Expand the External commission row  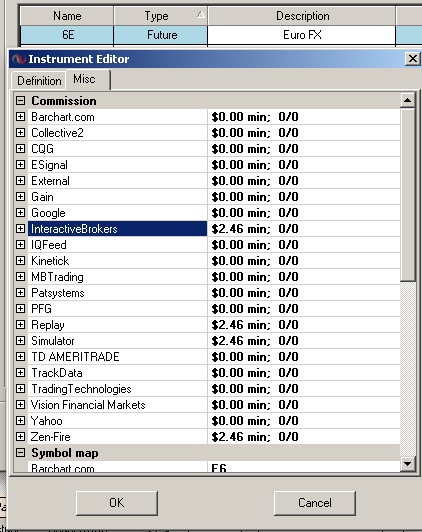click(20, 180)
